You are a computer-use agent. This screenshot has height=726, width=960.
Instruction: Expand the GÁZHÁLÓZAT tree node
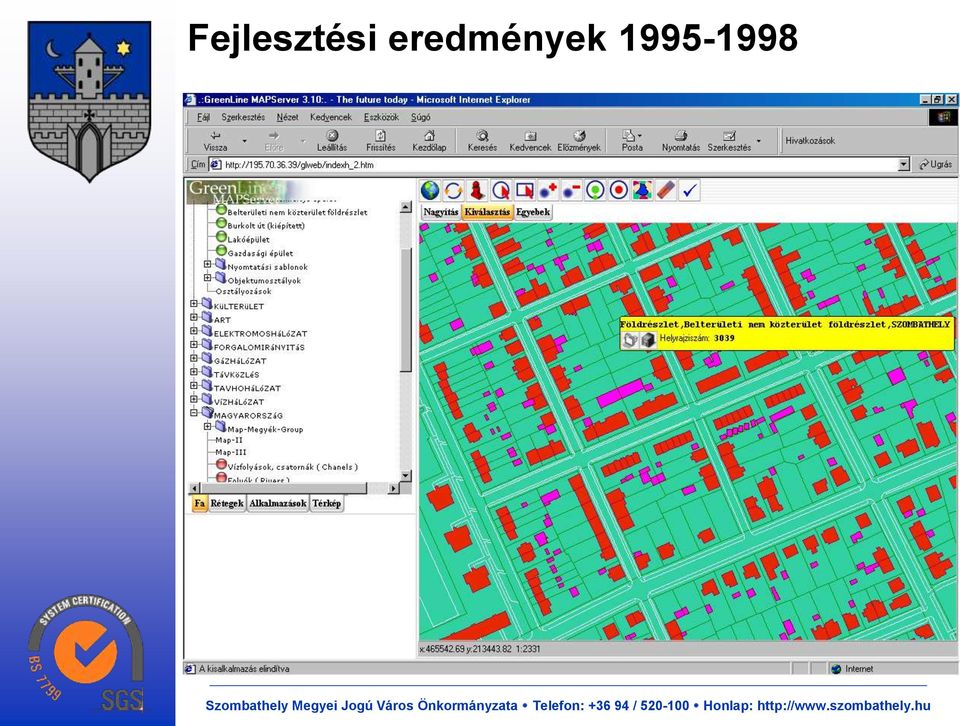194,358
